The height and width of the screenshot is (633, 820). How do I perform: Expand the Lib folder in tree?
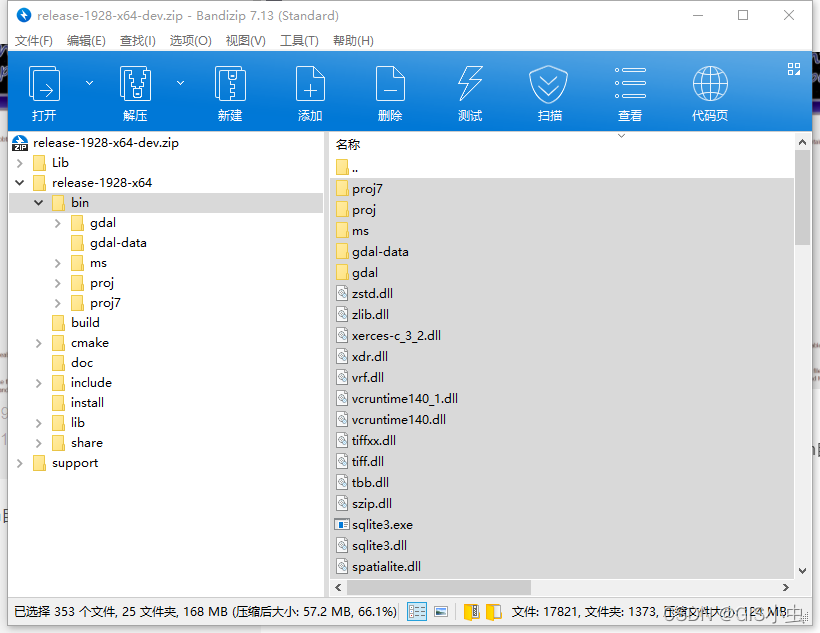point(19,163)
